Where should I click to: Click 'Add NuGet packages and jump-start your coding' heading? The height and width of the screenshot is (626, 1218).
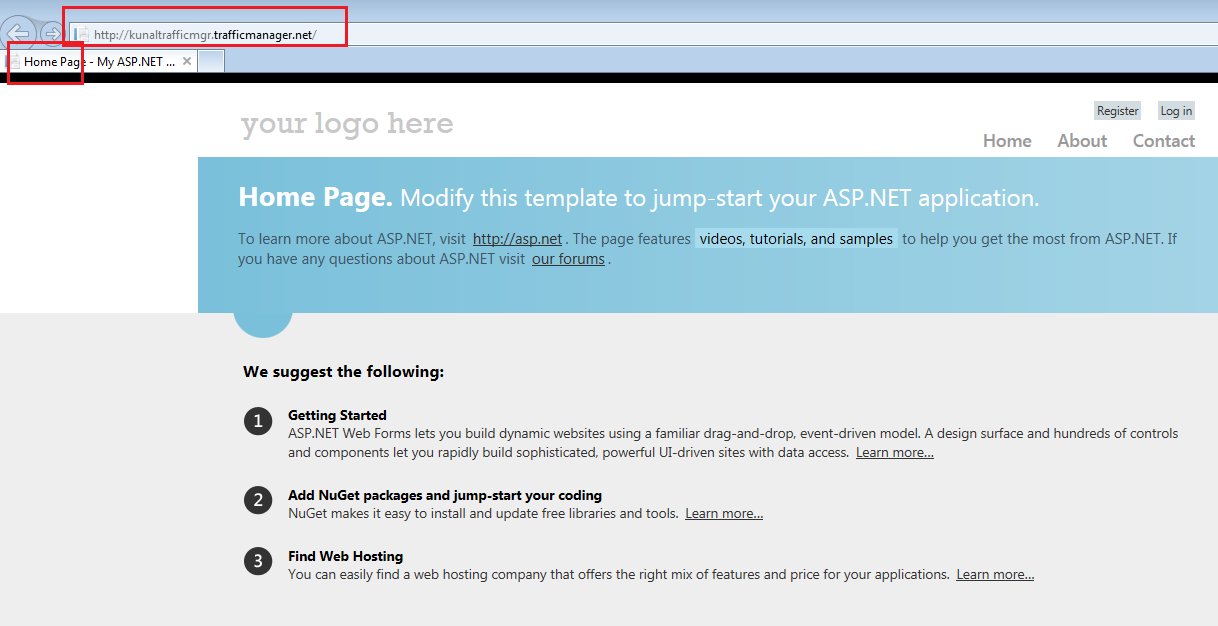(x=445, y=496)
